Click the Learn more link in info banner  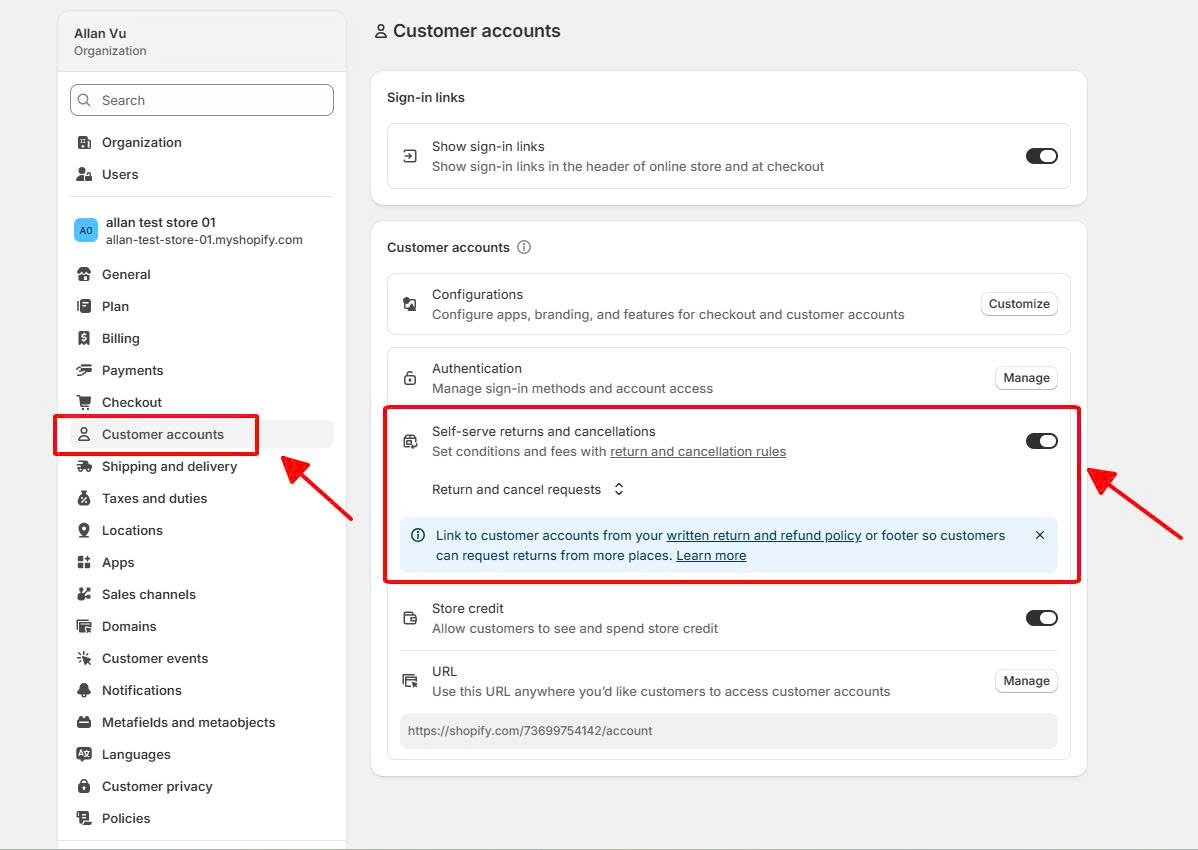(x=711, y=555)
